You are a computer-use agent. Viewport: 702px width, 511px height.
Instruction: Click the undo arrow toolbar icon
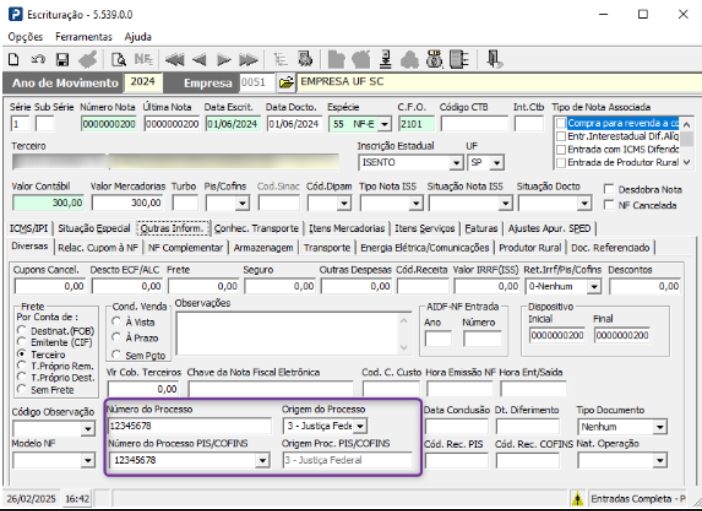38,59
